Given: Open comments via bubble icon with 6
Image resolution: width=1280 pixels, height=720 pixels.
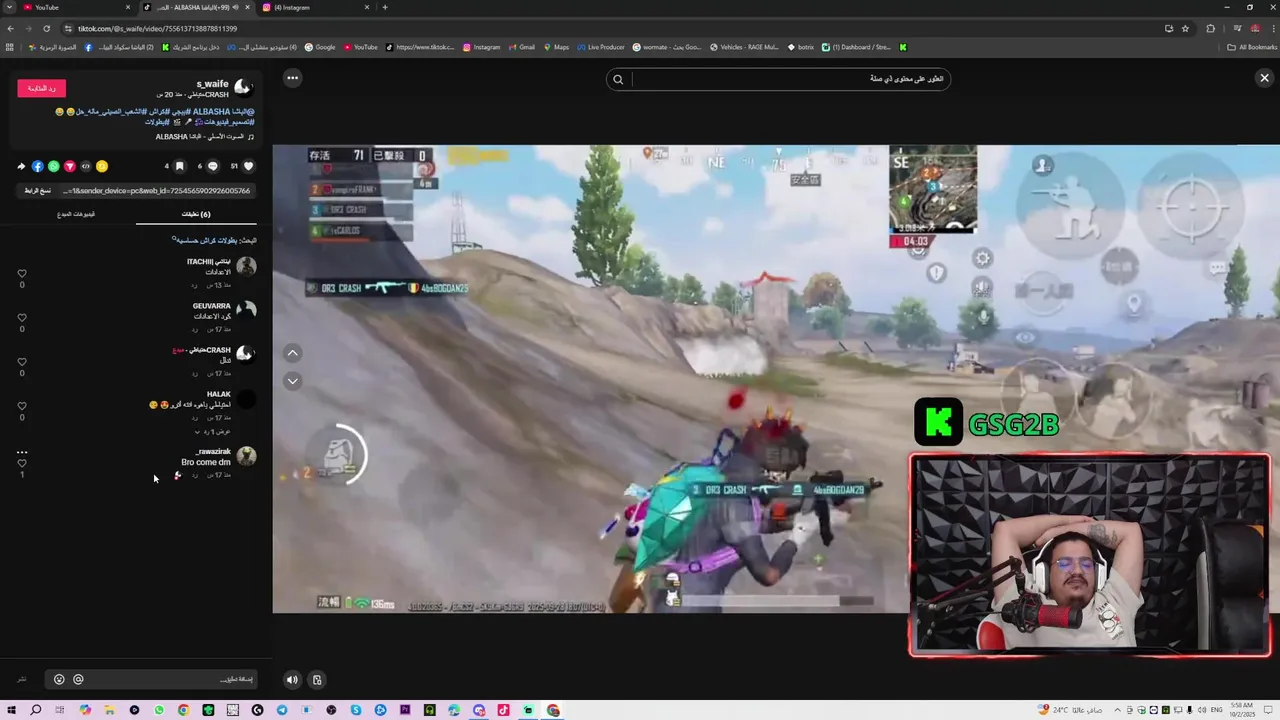Looking at the screenshot, I should click(212, 166).
